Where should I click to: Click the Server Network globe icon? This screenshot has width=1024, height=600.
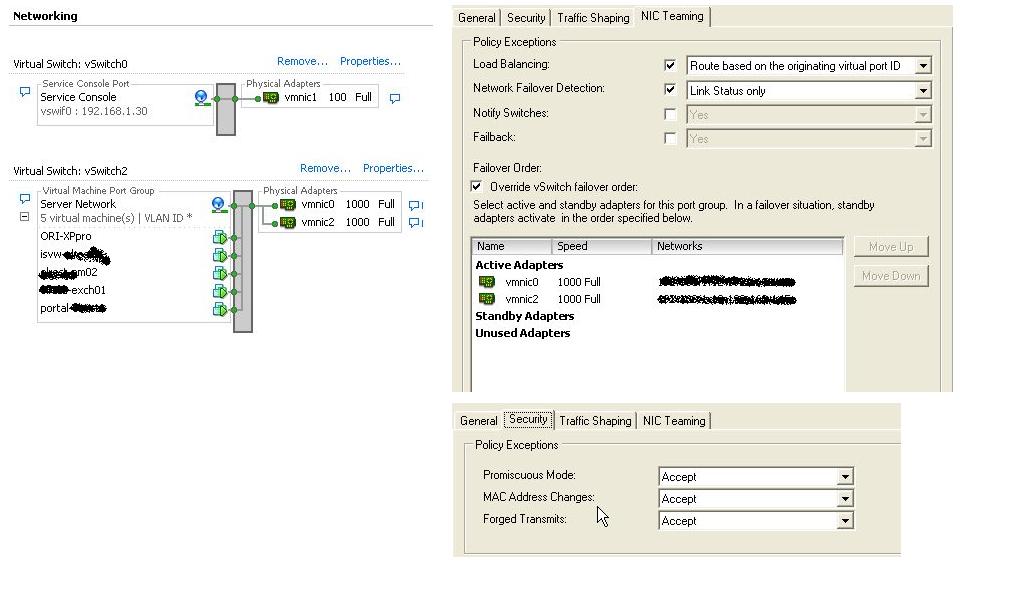tap(218, 204)
